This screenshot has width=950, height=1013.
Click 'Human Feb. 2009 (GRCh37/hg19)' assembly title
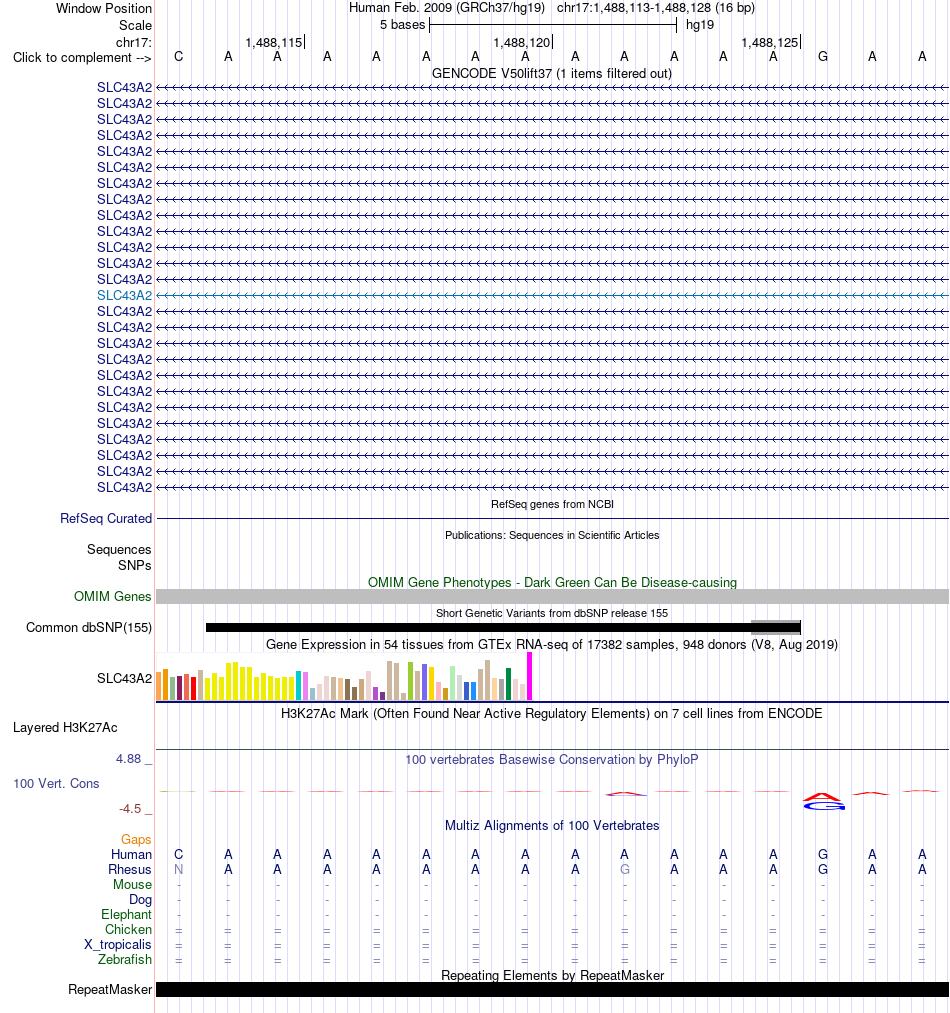coord(447,8)
